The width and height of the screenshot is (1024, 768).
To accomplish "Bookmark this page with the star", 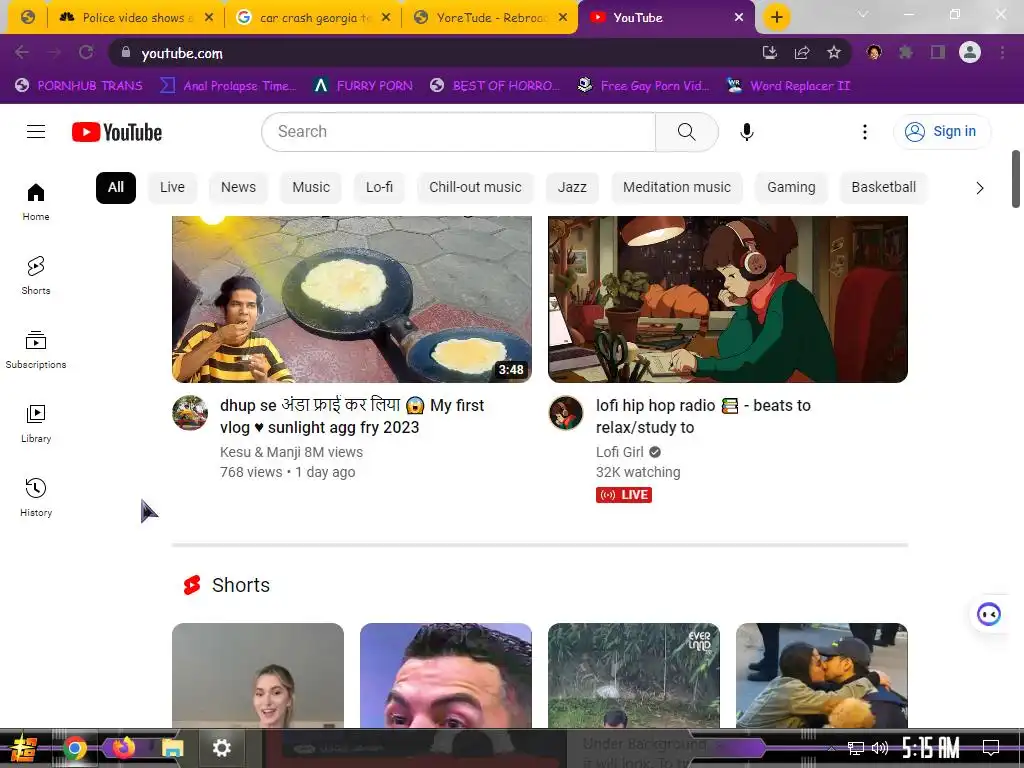I will pyautogui.click(x=834, y=52).
